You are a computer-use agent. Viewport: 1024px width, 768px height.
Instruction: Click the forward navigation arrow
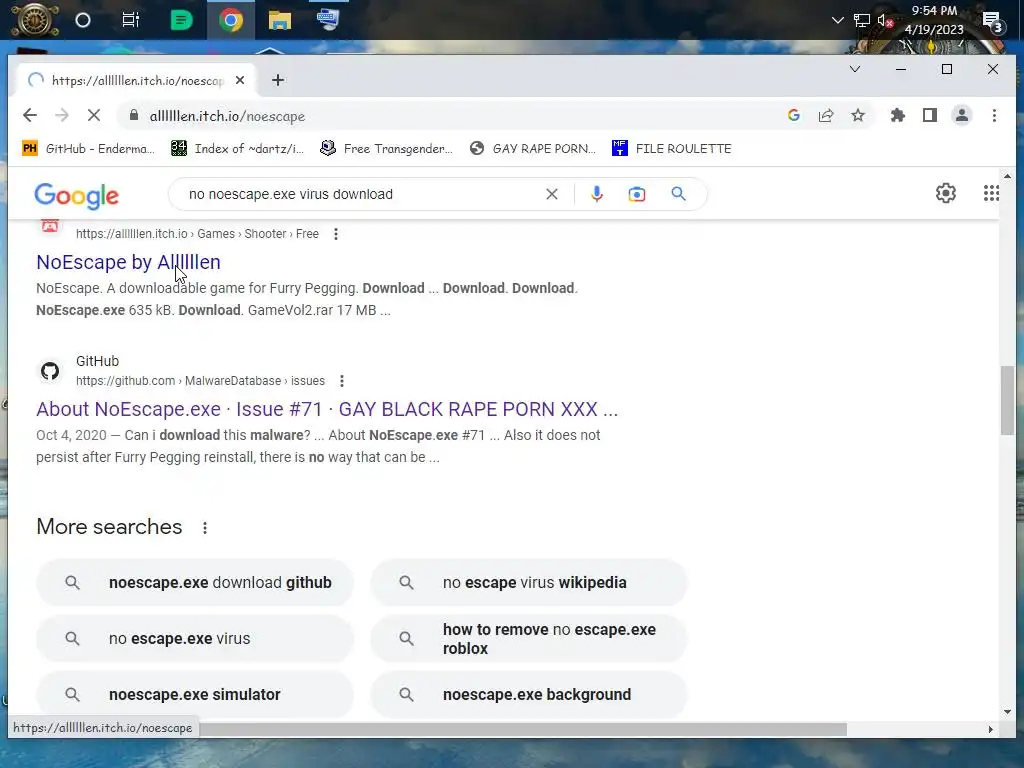pos(62,116)
